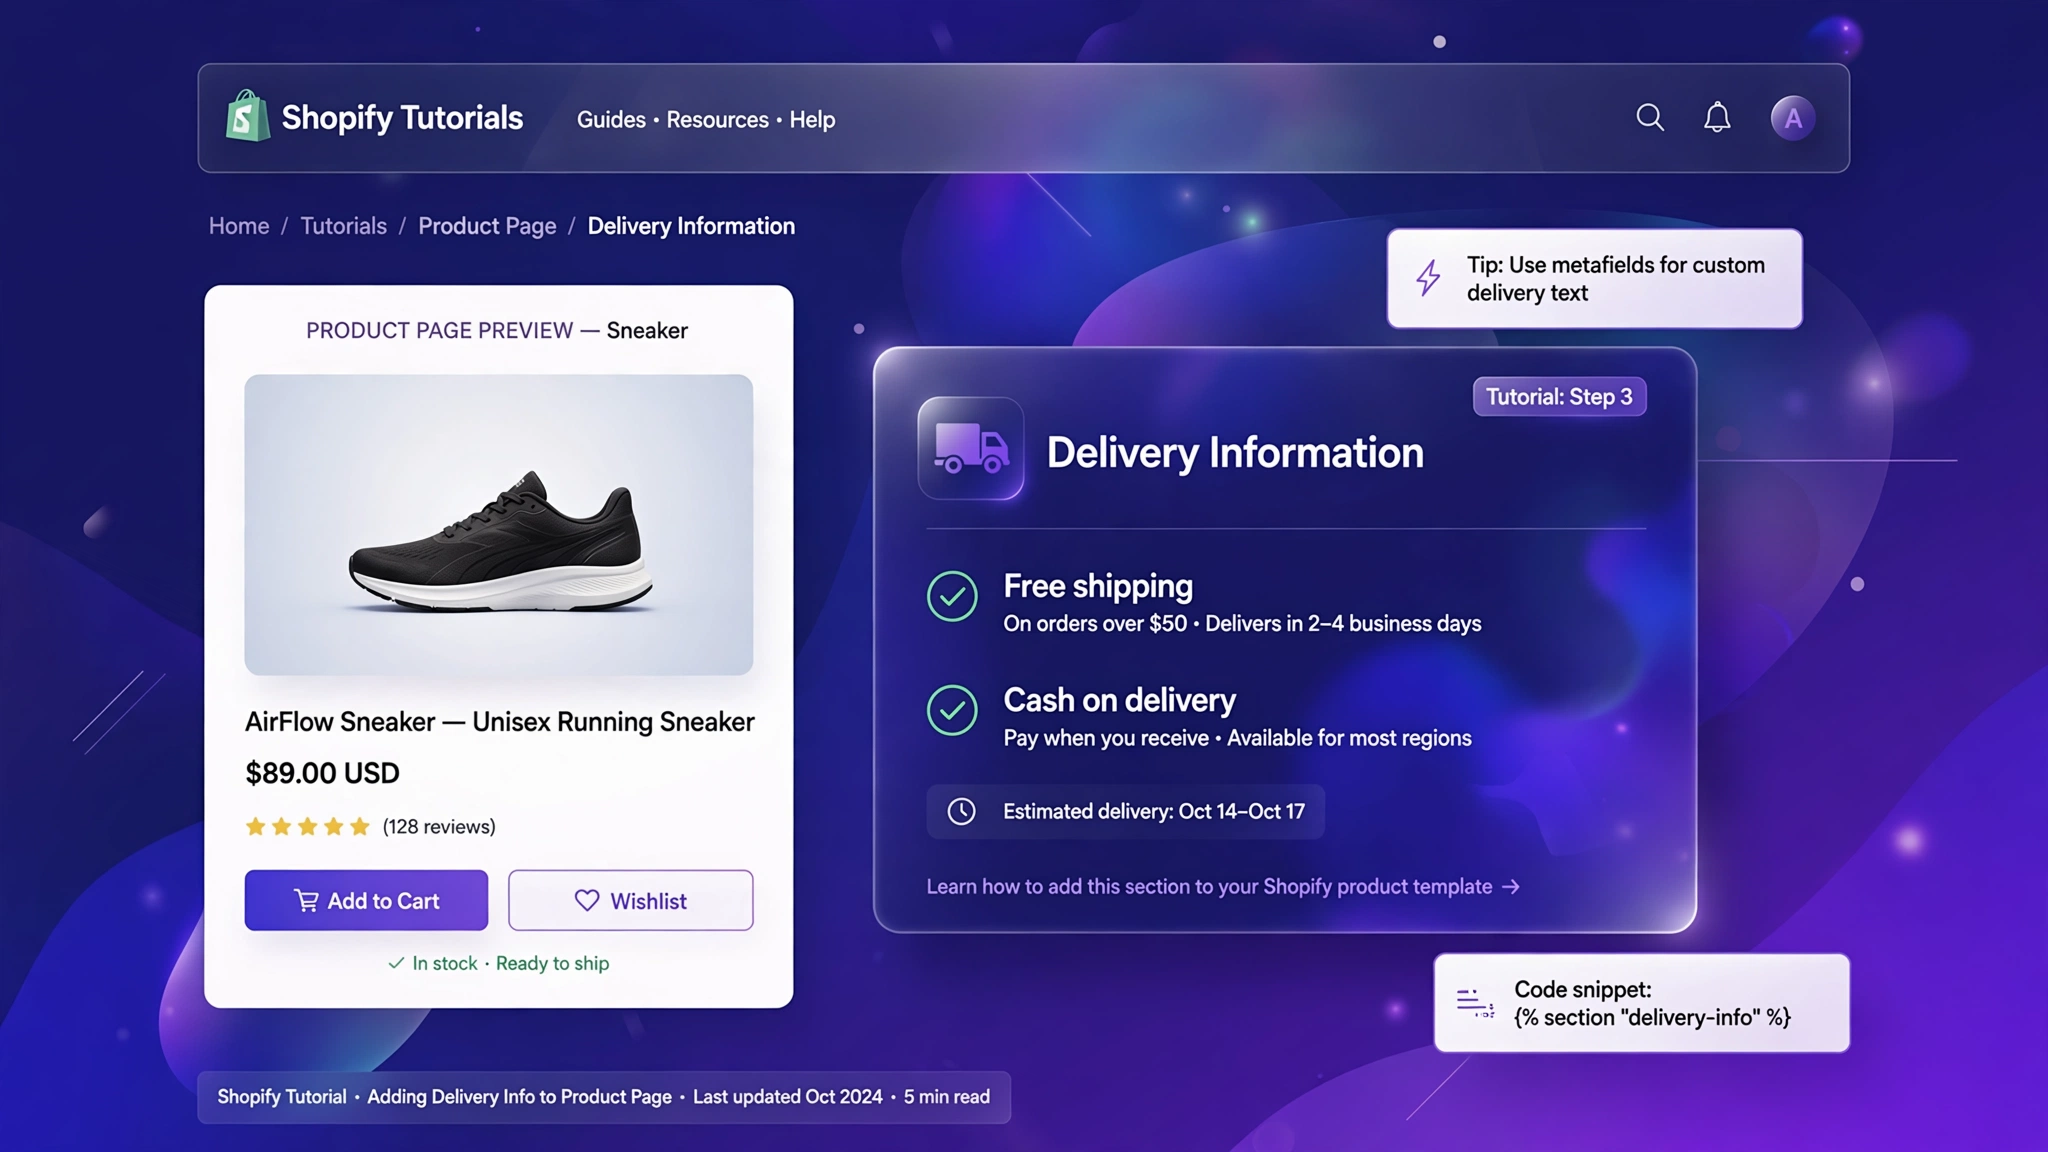Click the 5 min read footer text

[x=946, y=1097]
